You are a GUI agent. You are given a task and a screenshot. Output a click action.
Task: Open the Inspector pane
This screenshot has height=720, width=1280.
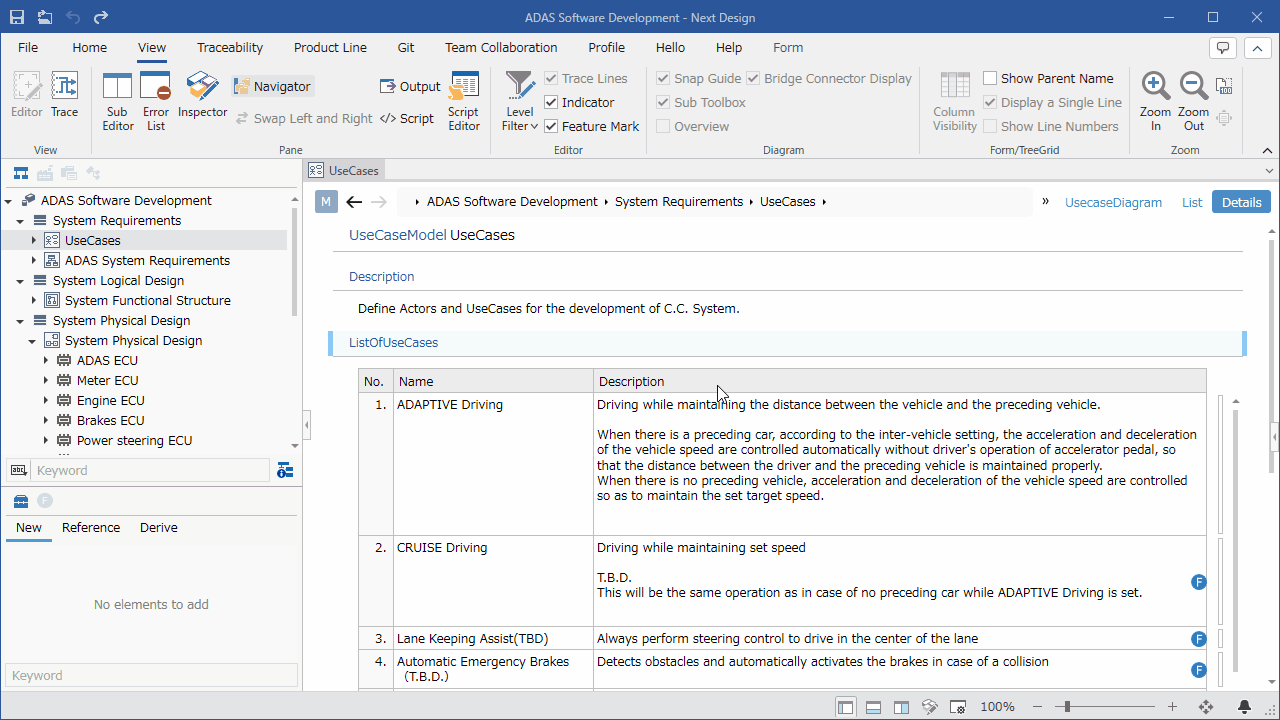[203, 96]
